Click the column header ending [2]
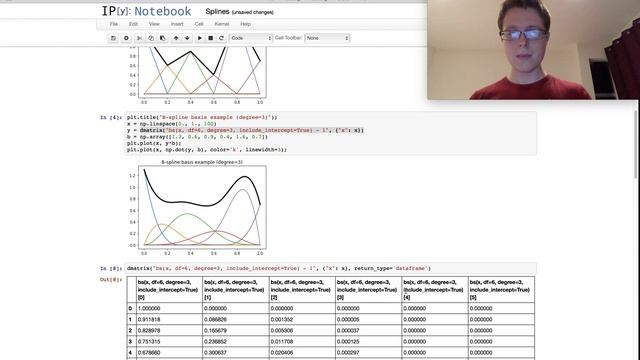The height and width of the screenshot is (360, 640). tap(302, 290)
